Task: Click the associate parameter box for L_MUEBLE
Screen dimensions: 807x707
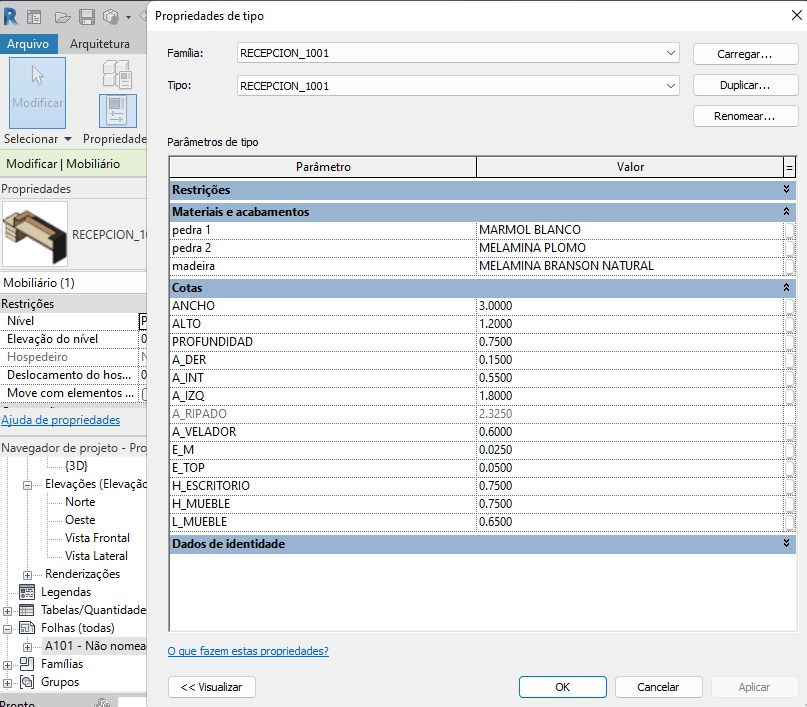Action: point(789,522)
